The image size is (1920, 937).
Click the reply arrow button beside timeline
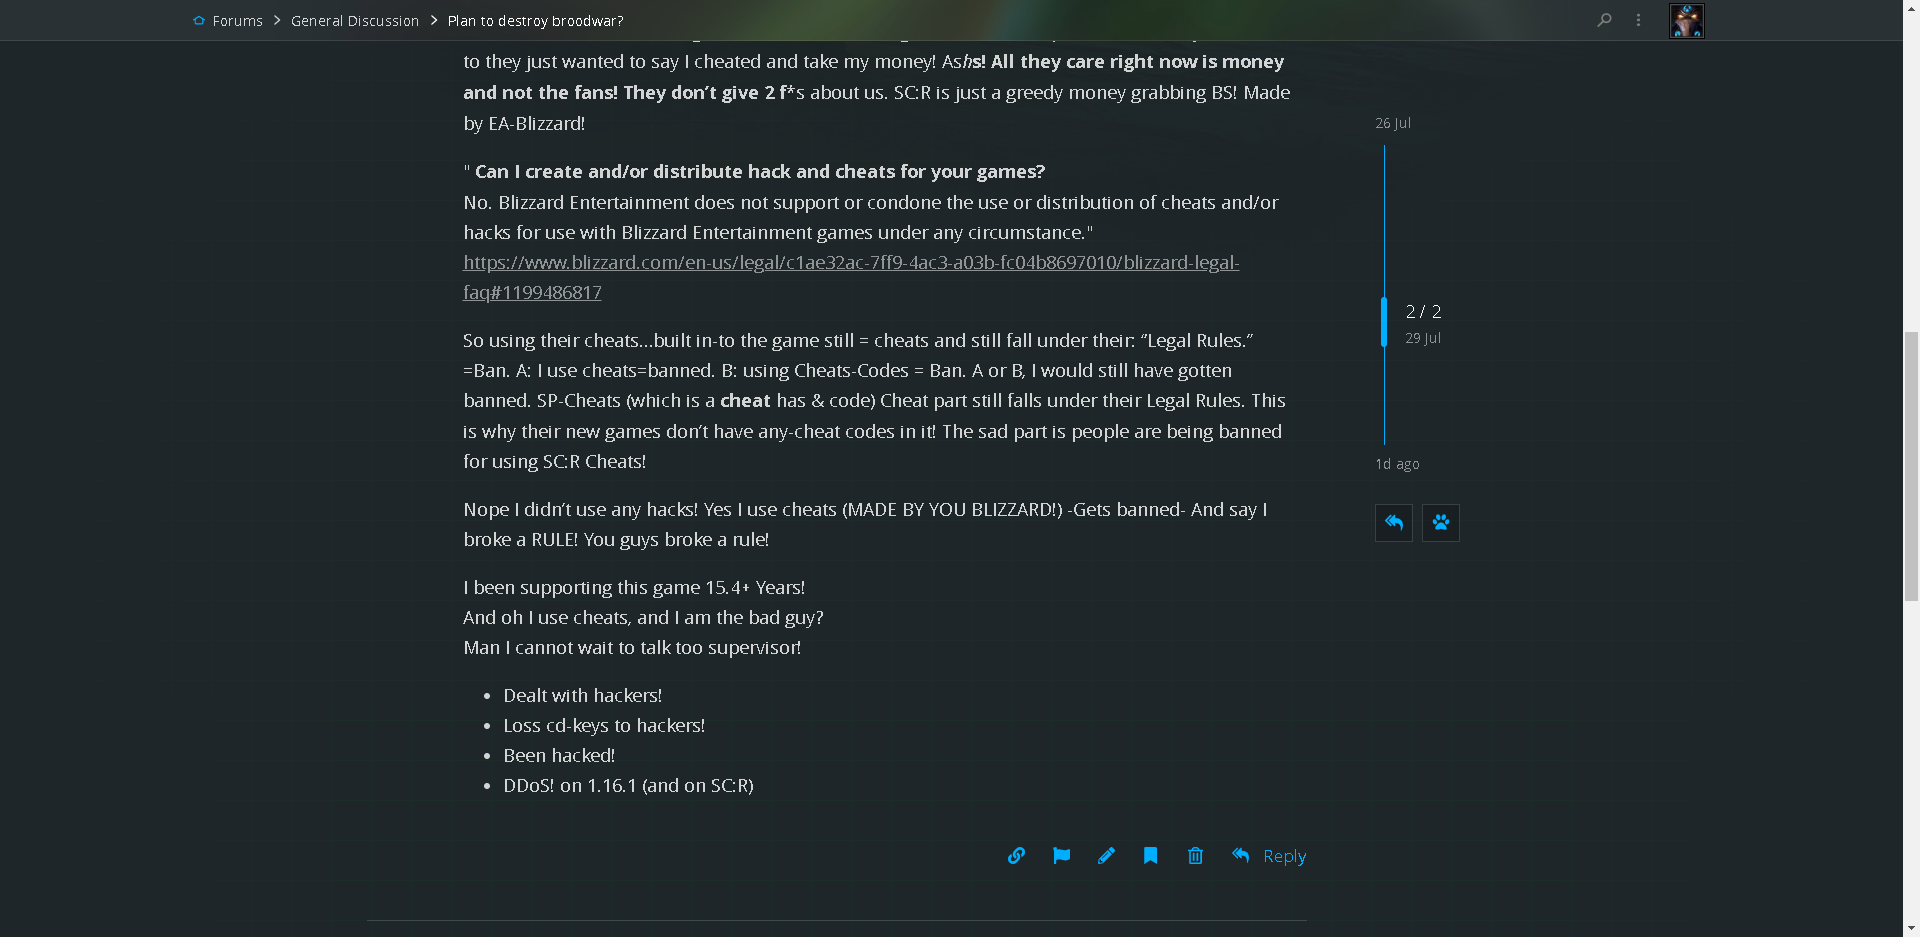[1394, 523]
